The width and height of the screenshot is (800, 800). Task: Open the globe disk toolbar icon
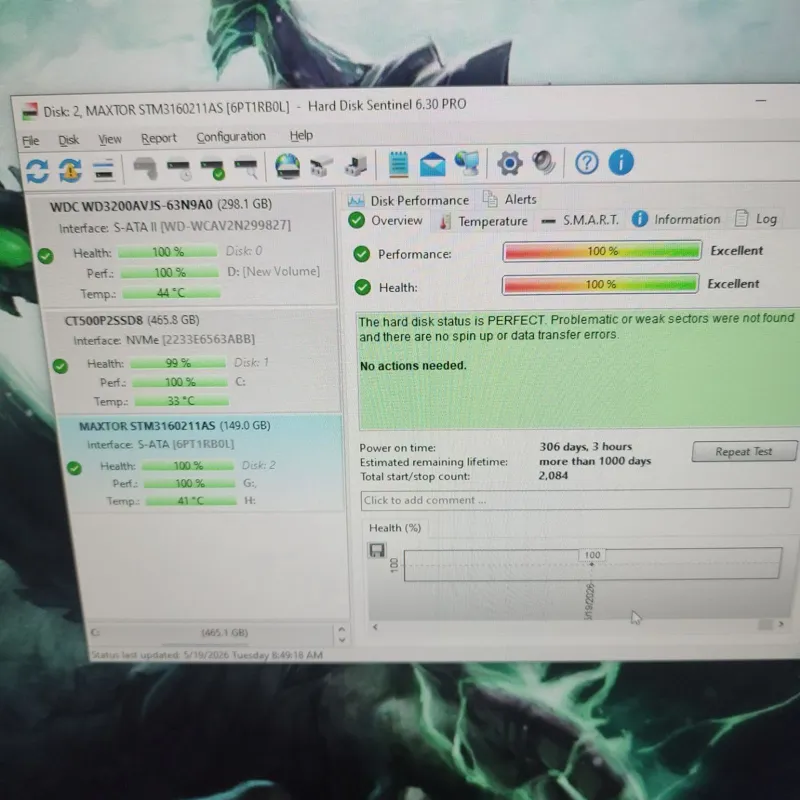click(x=287, y=166)
